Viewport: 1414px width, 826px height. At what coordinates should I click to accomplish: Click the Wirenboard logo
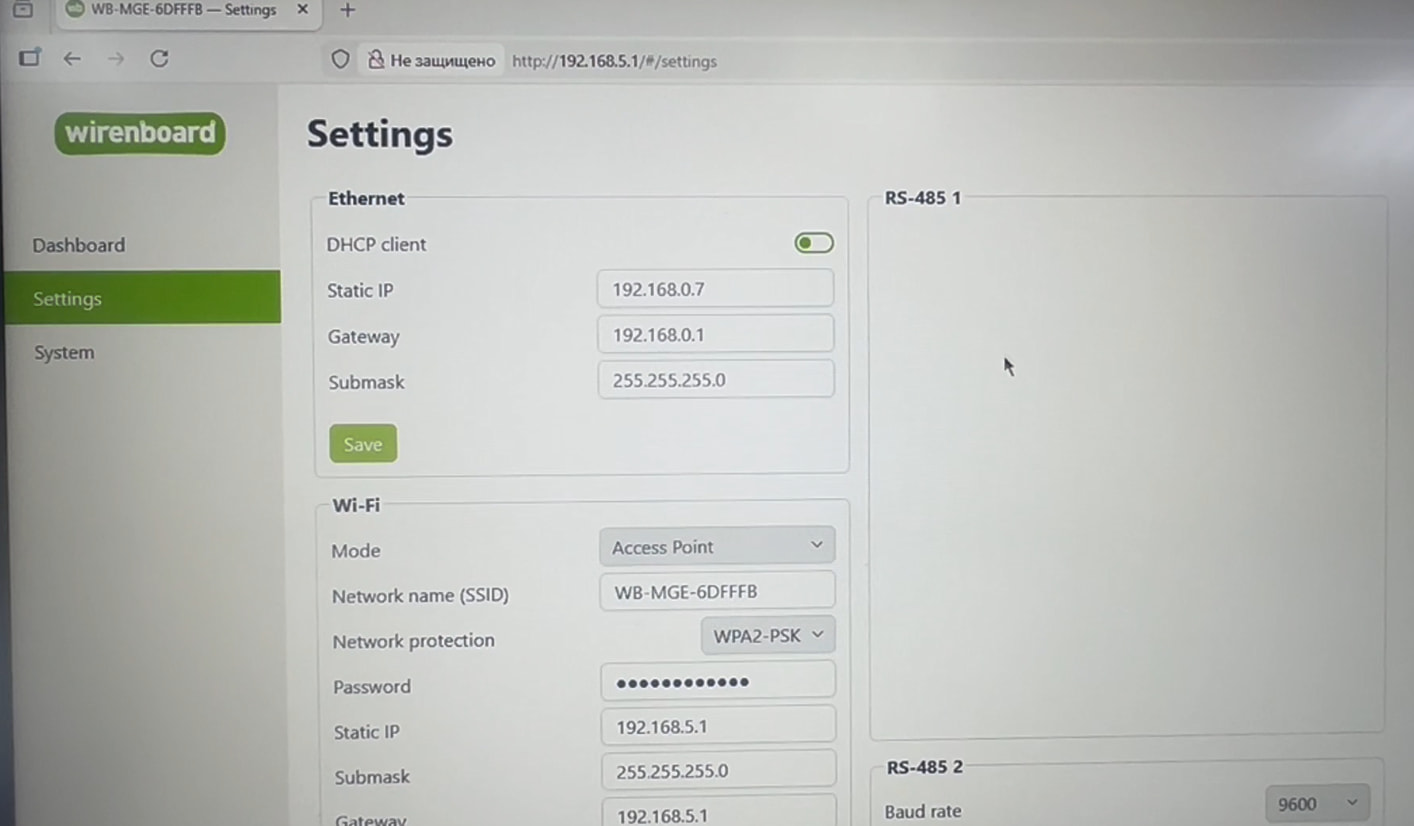pos(140,133)
